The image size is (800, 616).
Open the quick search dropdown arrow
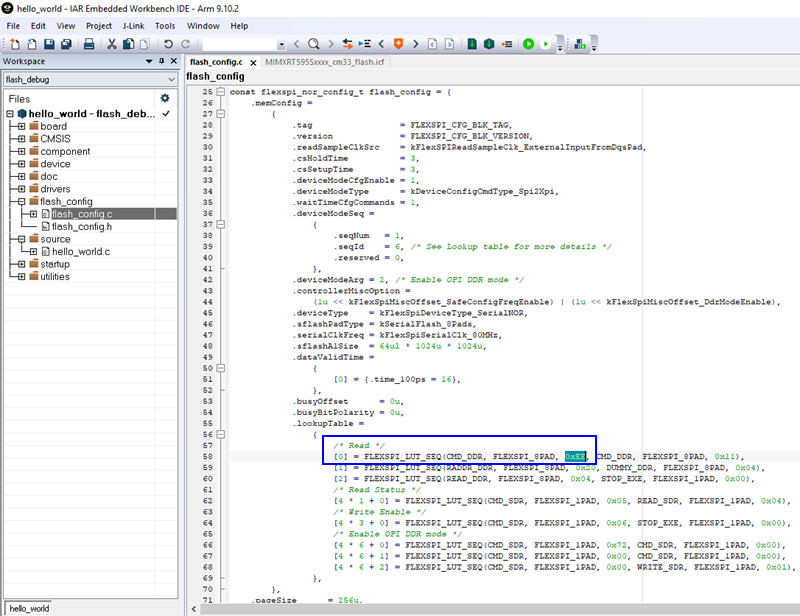coord(281,45)
